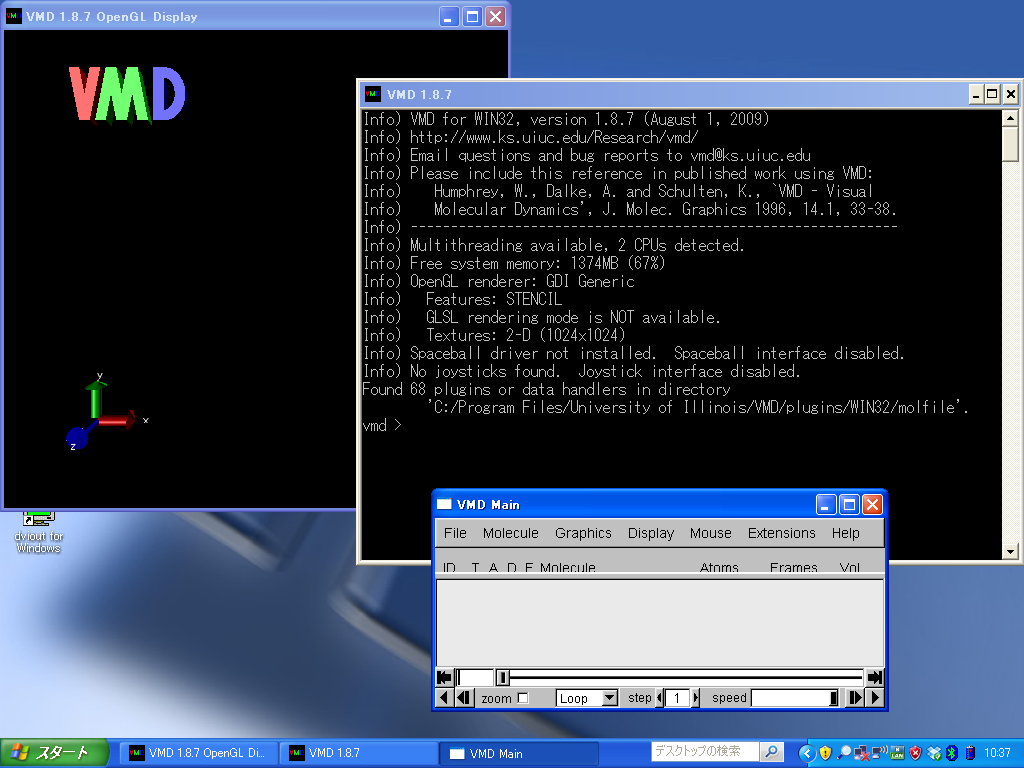Open the Extensions menu
Image resolution: width=1024 pixels, height=768 pixels.
coord(781,533)
